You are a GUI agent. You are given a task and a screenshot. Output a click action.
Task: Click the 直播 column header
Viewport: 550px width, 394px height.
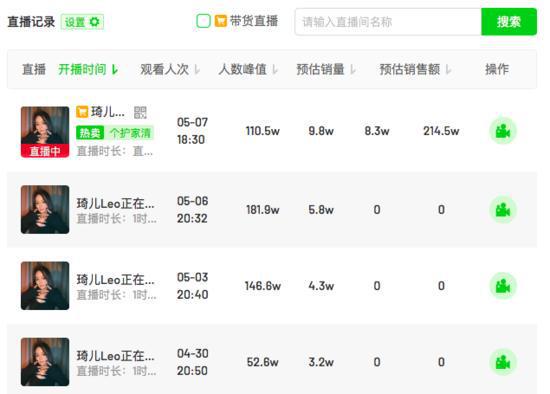click(34, 69)
